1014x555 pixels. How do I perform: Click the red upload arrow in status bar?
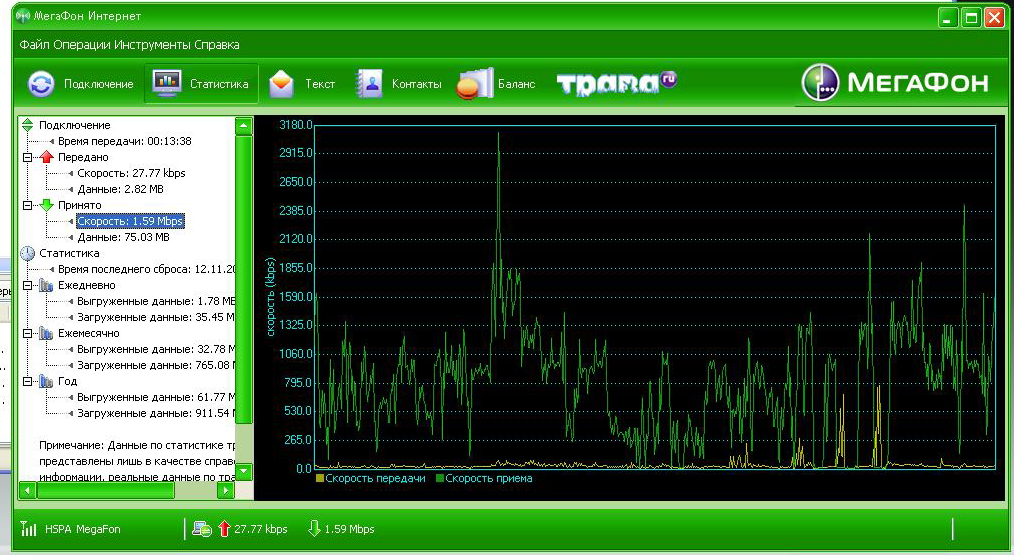[x=224, y=528]
